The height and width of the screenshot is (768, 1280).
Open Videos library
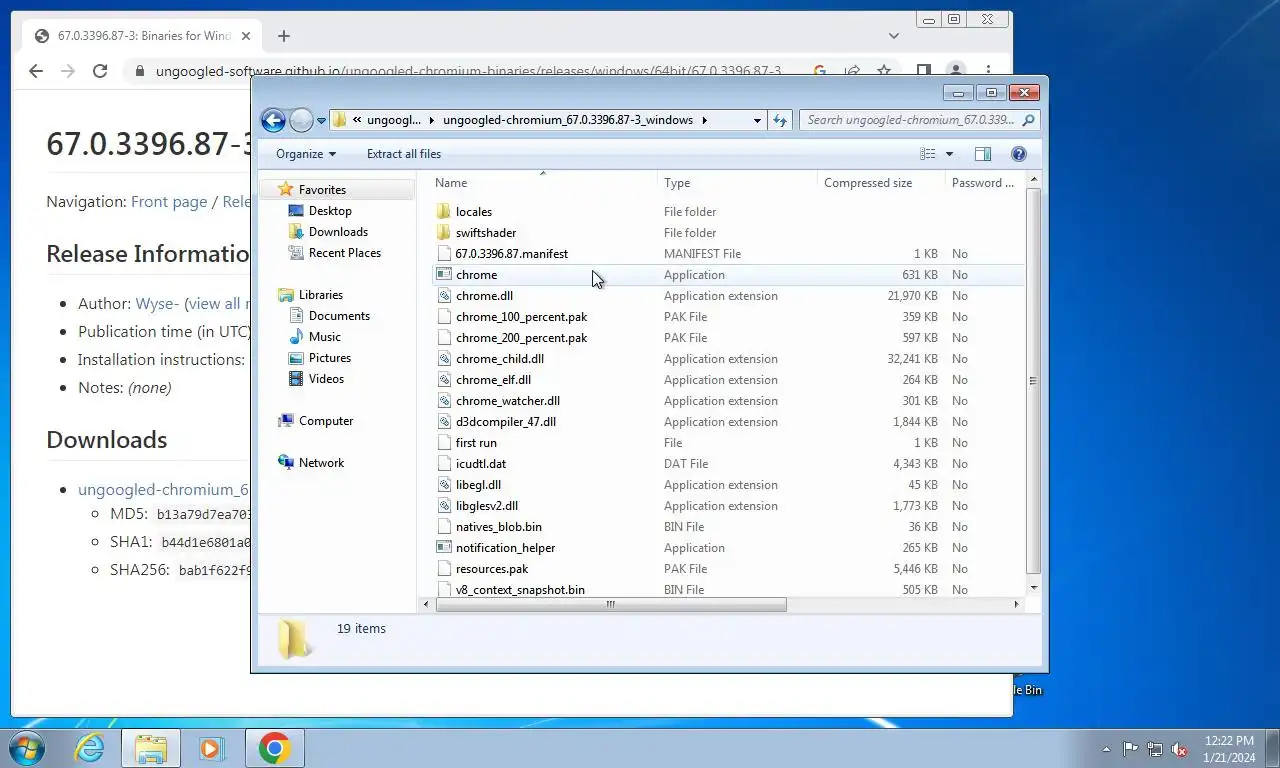[326, 379]
